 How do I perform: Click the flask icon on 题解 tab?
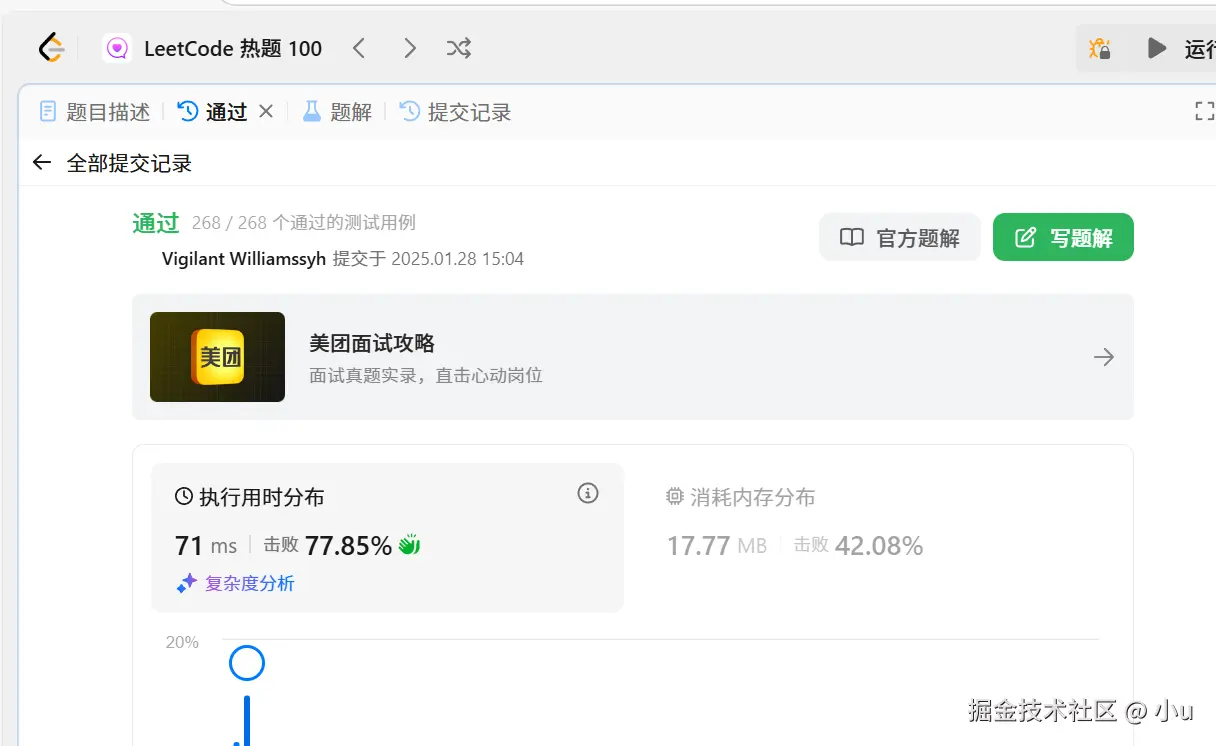pos(312,111)
